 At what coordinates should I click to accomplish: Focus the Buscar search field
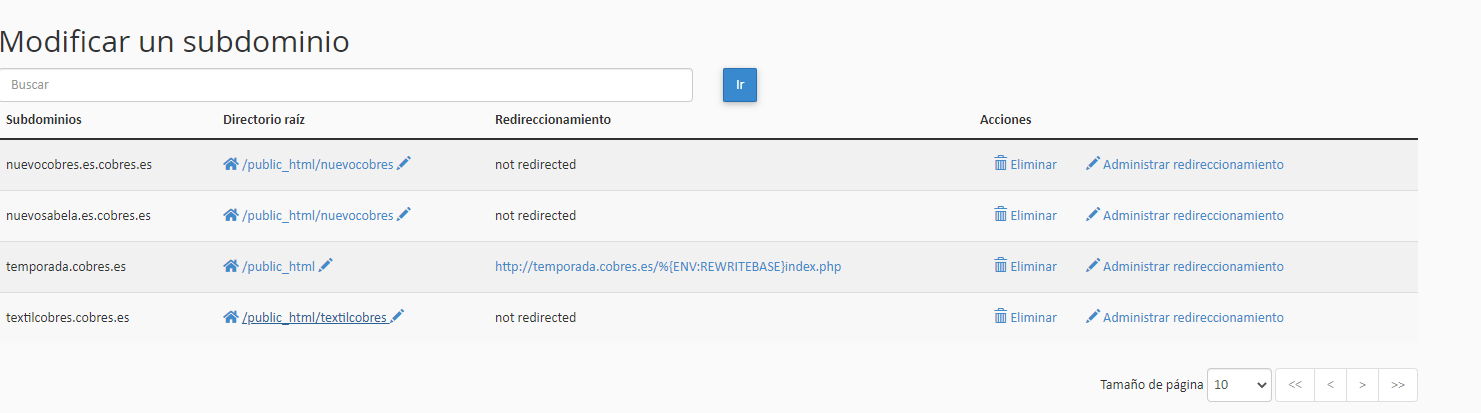coord(346,85)
